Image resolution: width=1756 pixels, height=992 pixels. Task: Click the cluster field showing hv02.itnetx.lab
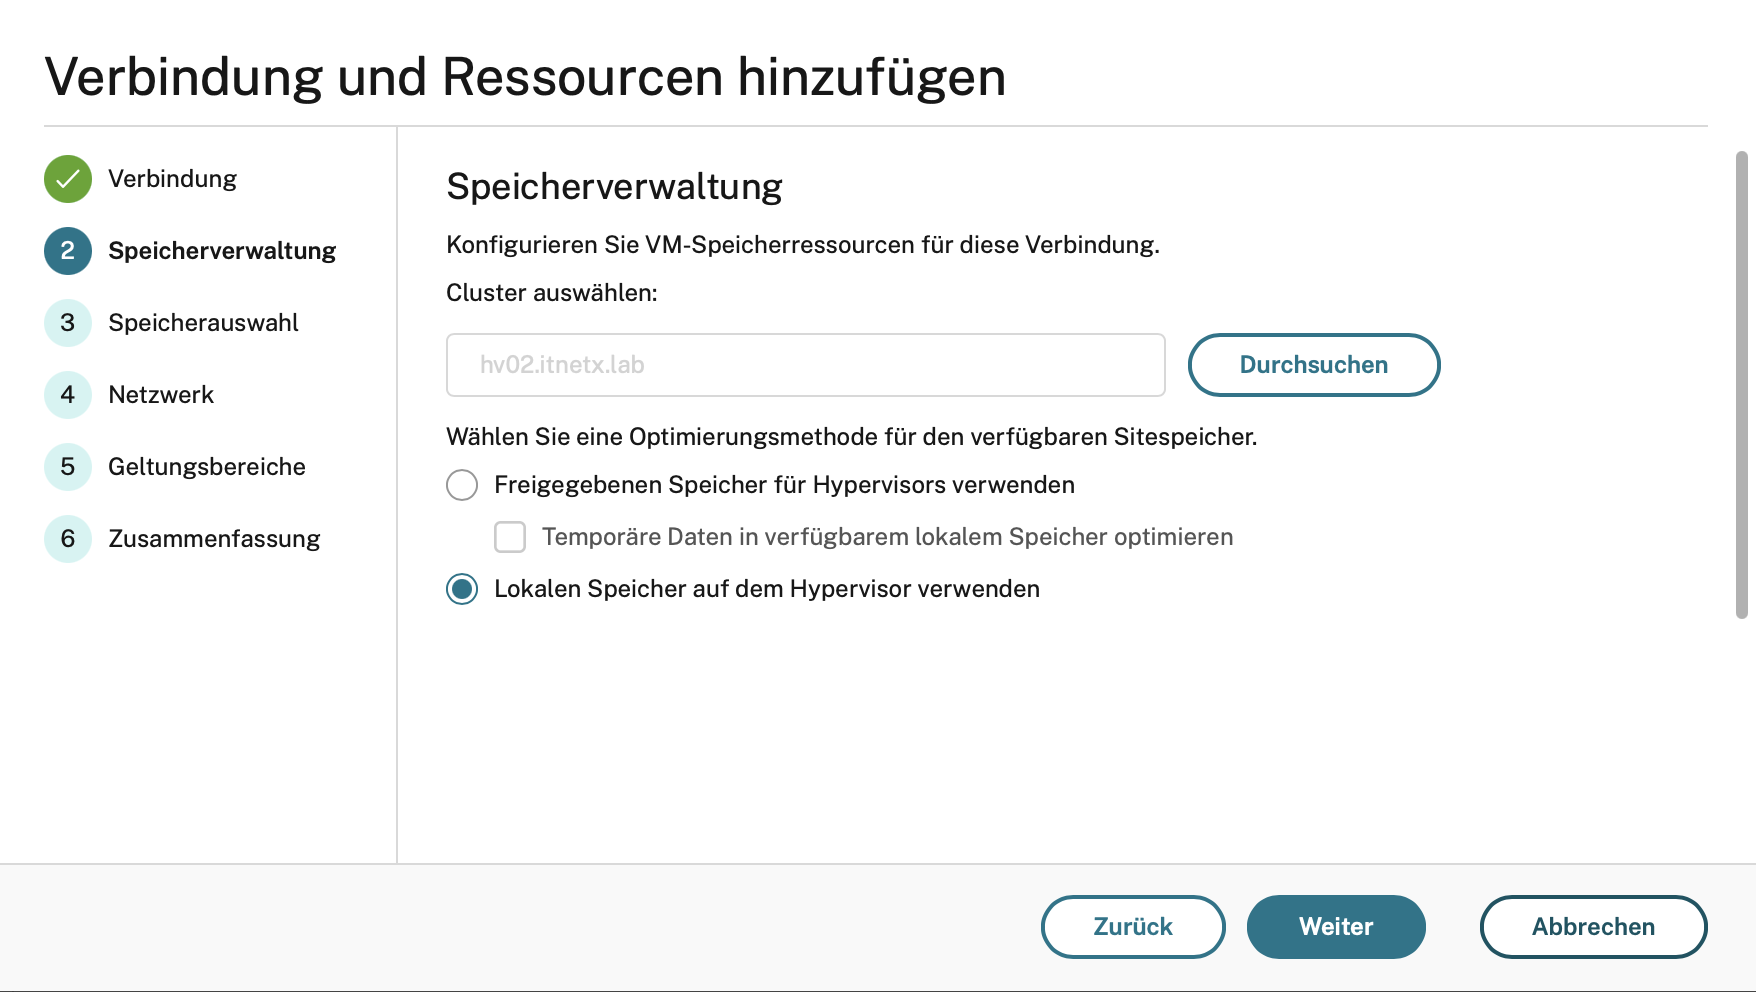coord(806,365)
